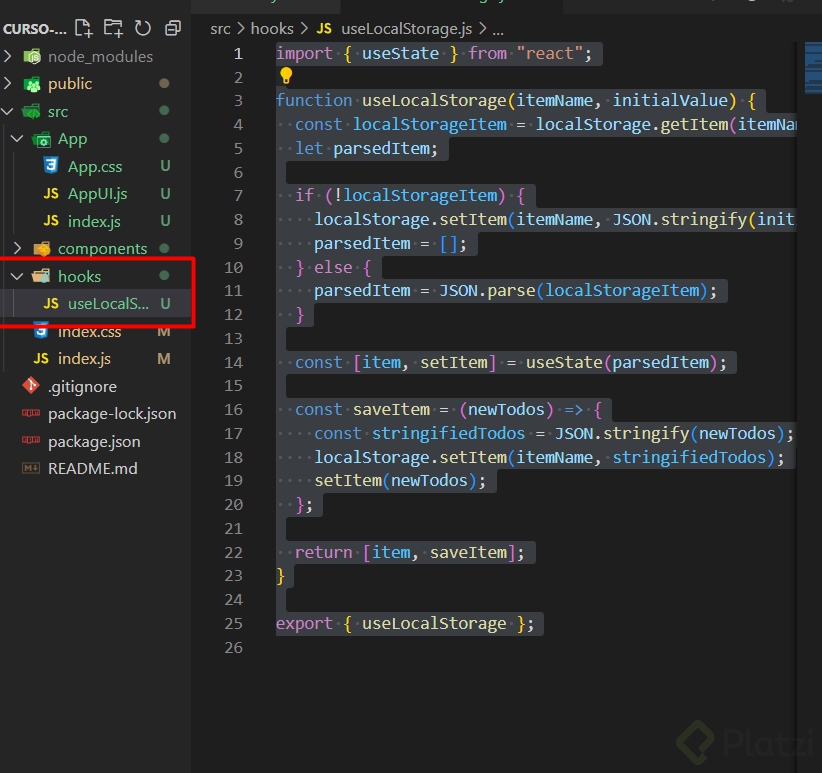Expand the node_modules folder
822x773 pixels.
tap(6, 56)
